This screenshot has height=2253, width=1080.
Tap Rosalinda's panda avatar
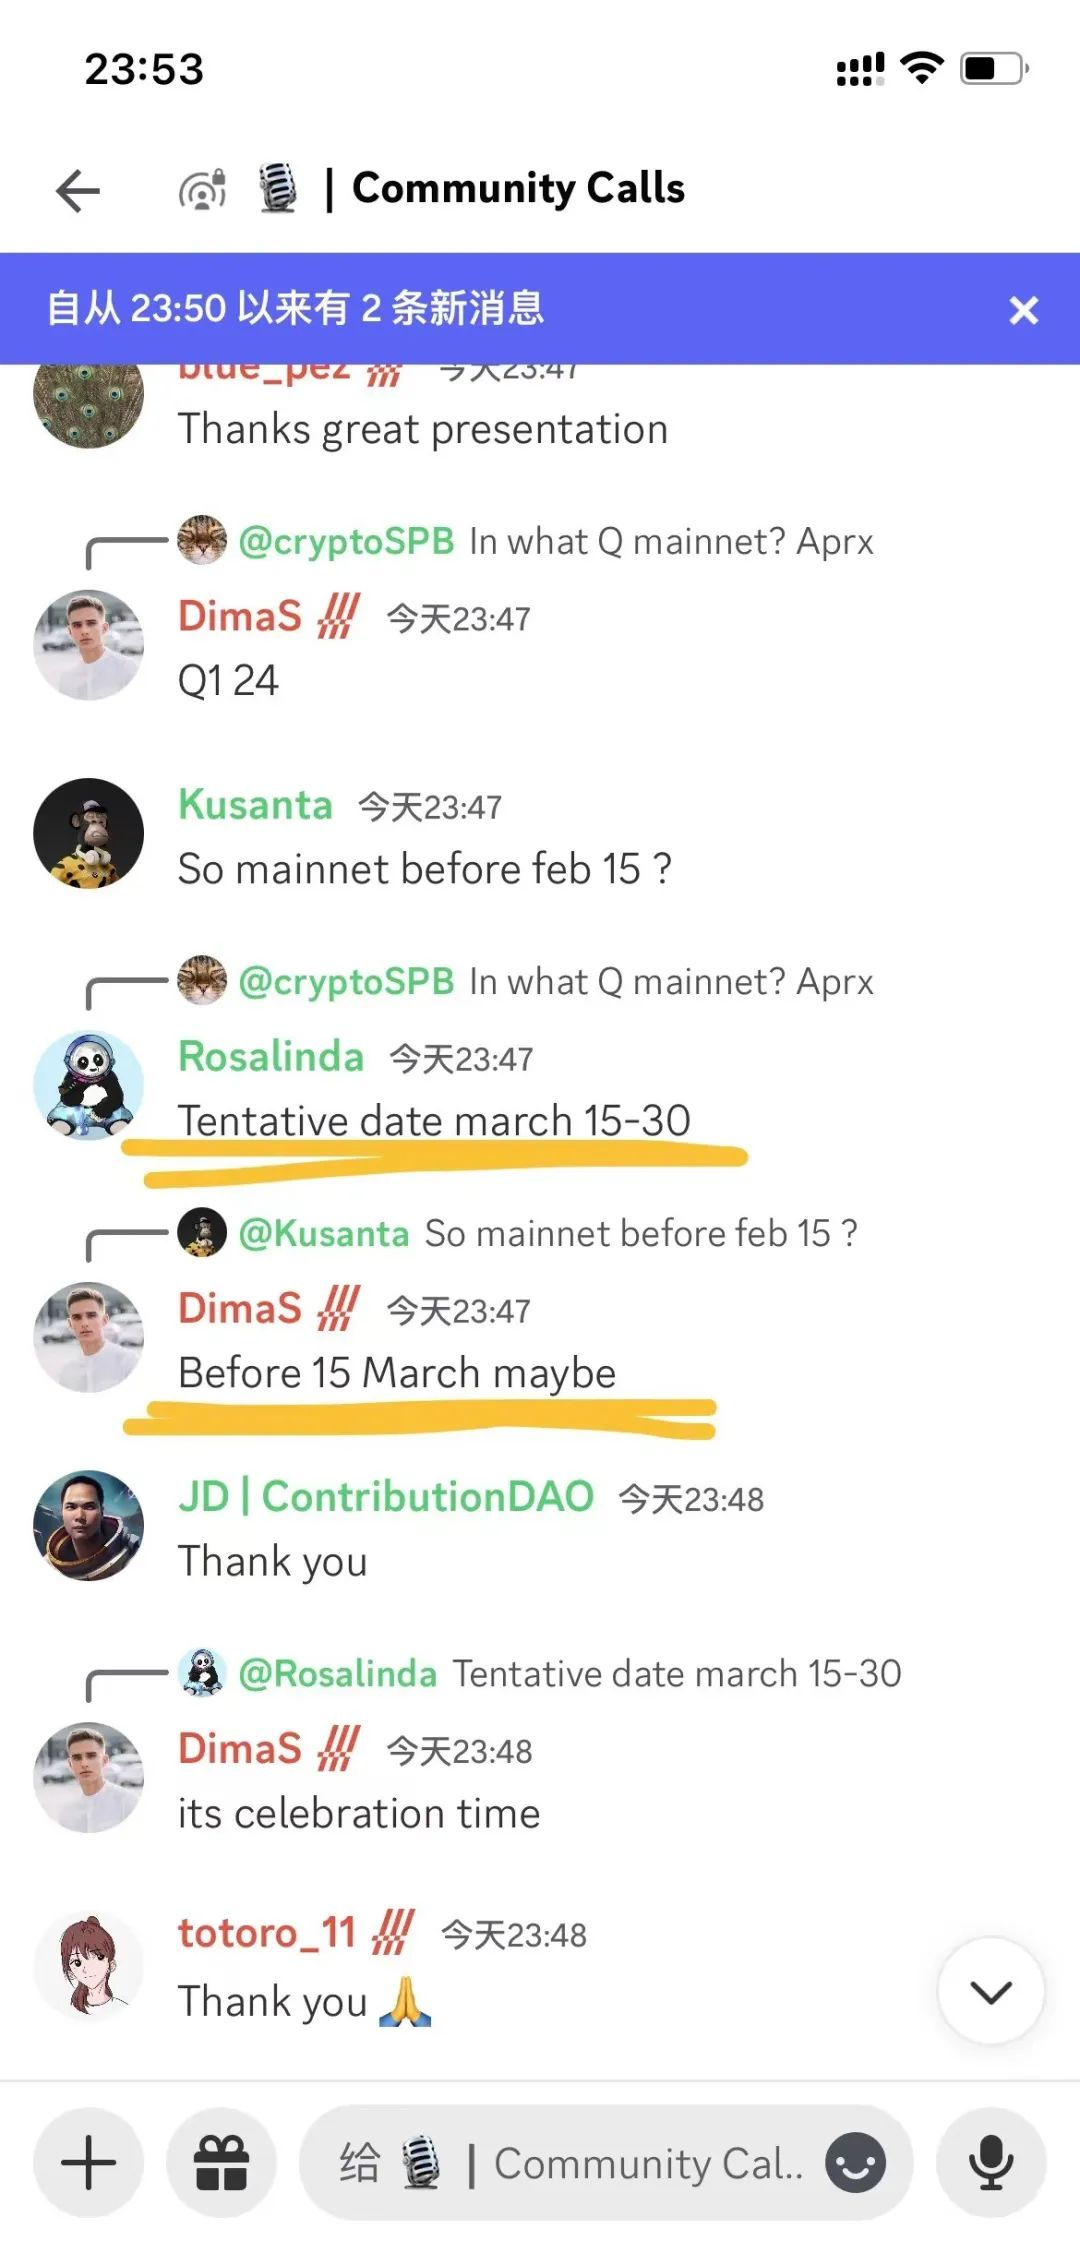tap(88, 1086)
